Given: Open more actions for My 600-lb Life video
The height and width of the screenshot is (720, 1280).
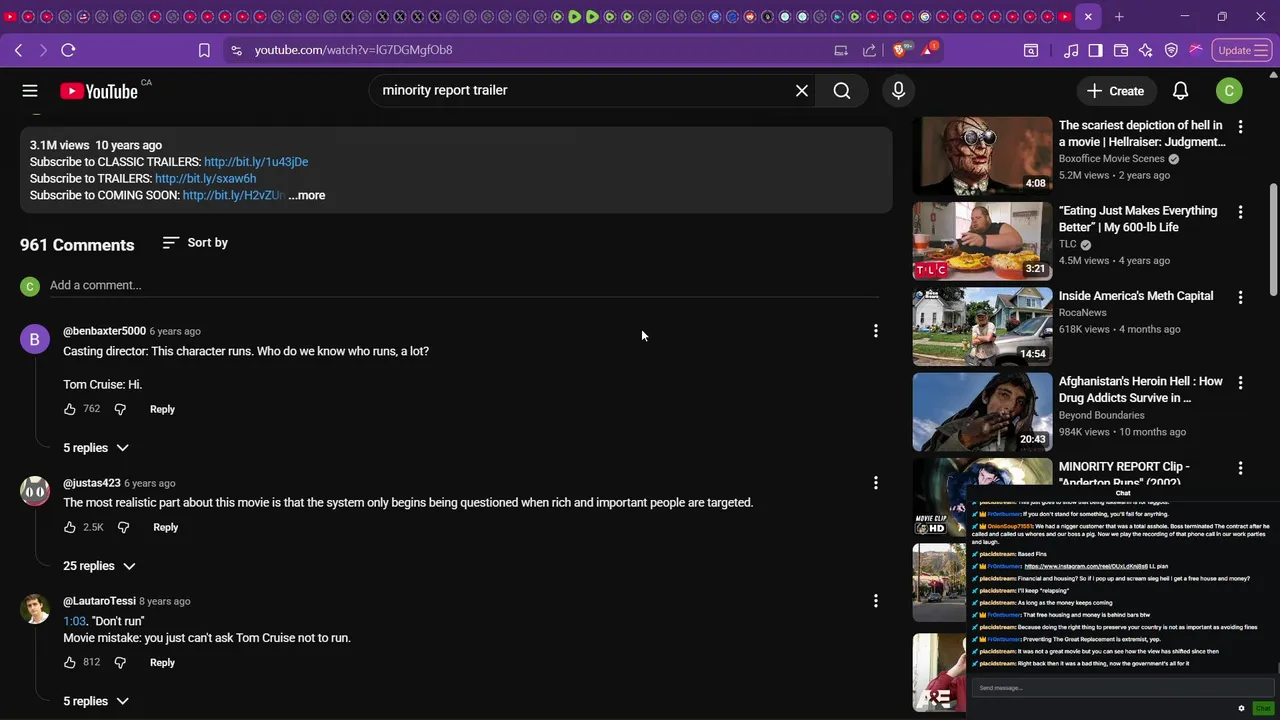Looking at the screenshot, I should (1240, 212).
